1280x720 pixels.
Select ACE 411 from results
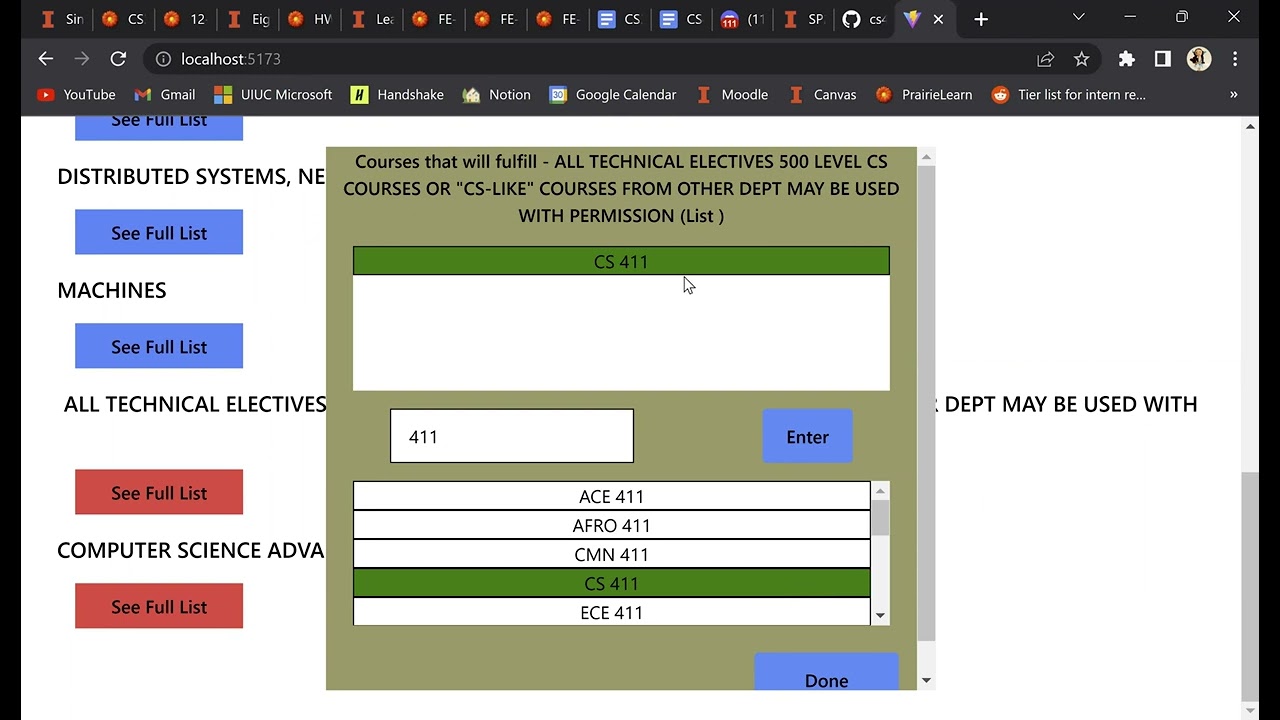[612, 496]
